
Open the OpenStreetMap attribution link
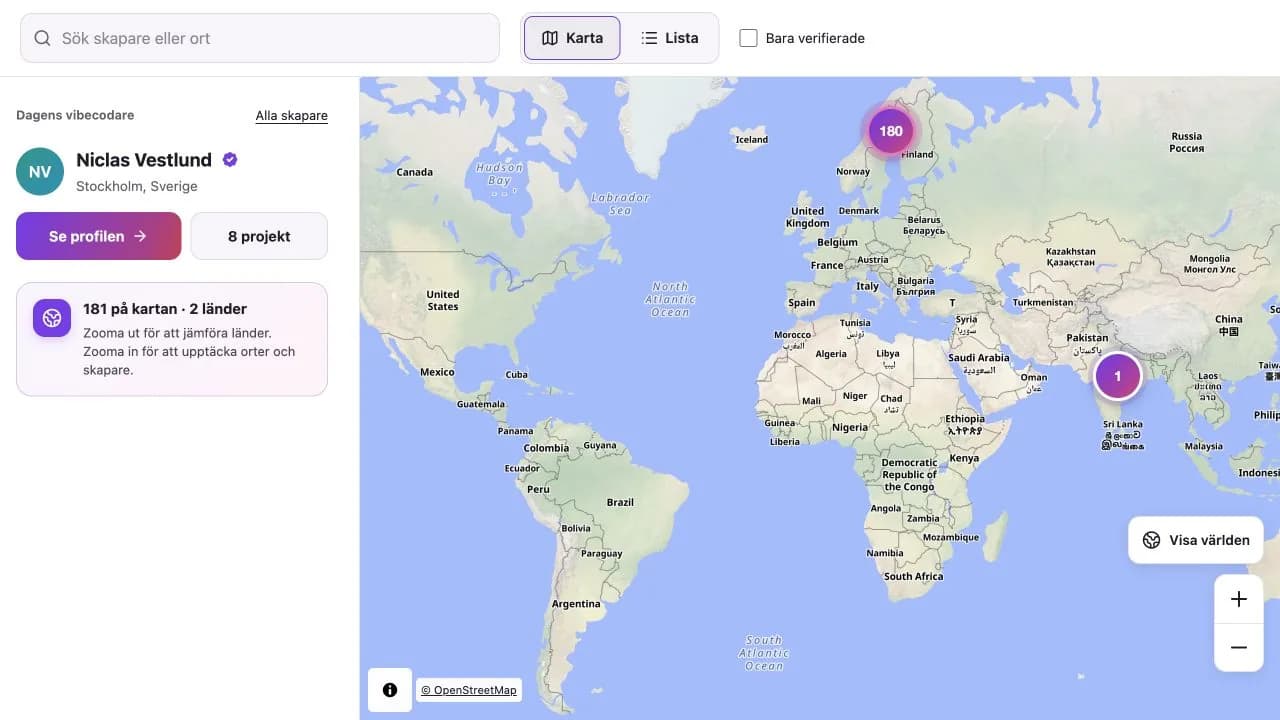469,690
